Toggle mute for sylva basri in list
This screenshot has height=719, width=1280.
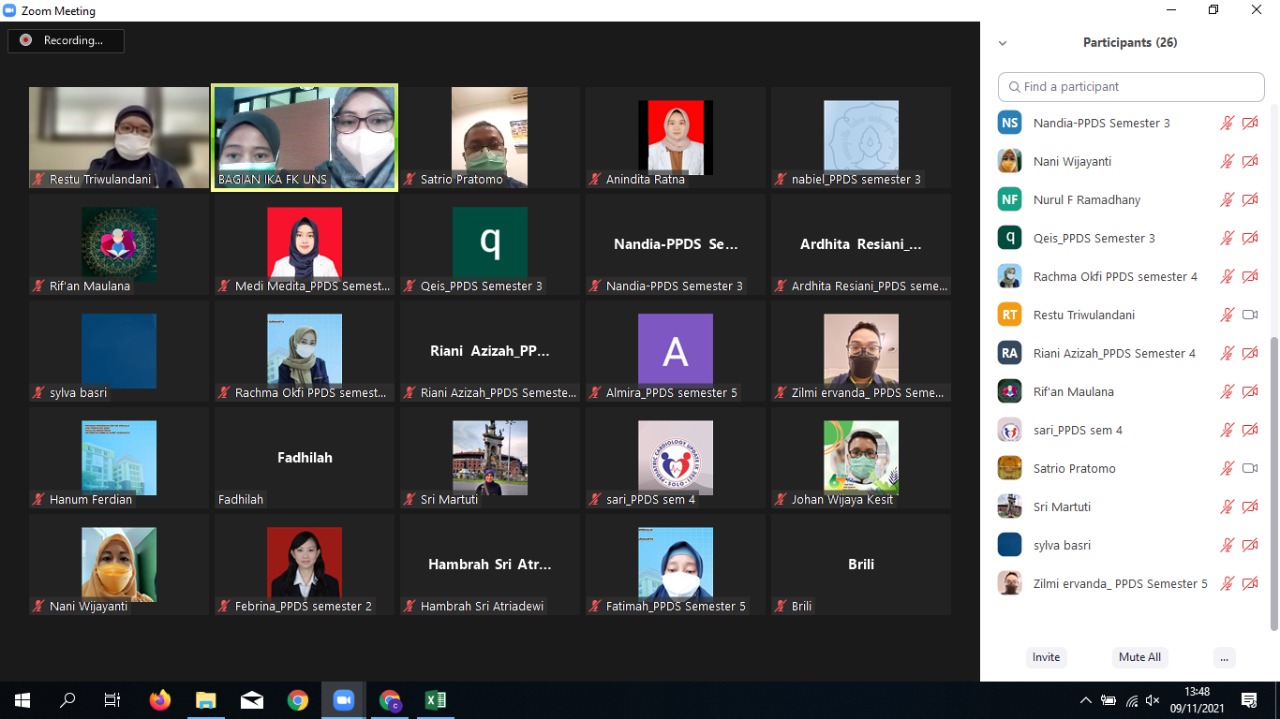pos(1227,546)
